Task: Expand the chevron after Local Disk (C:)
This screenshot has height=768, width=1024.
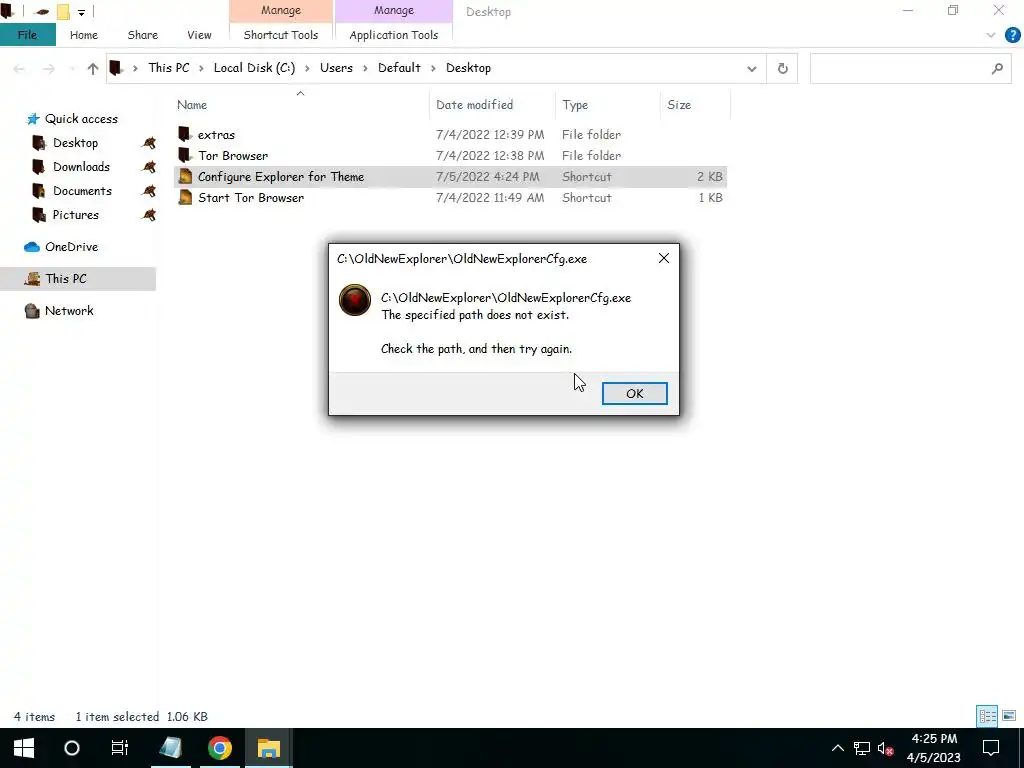Action: tap(307, 68)
